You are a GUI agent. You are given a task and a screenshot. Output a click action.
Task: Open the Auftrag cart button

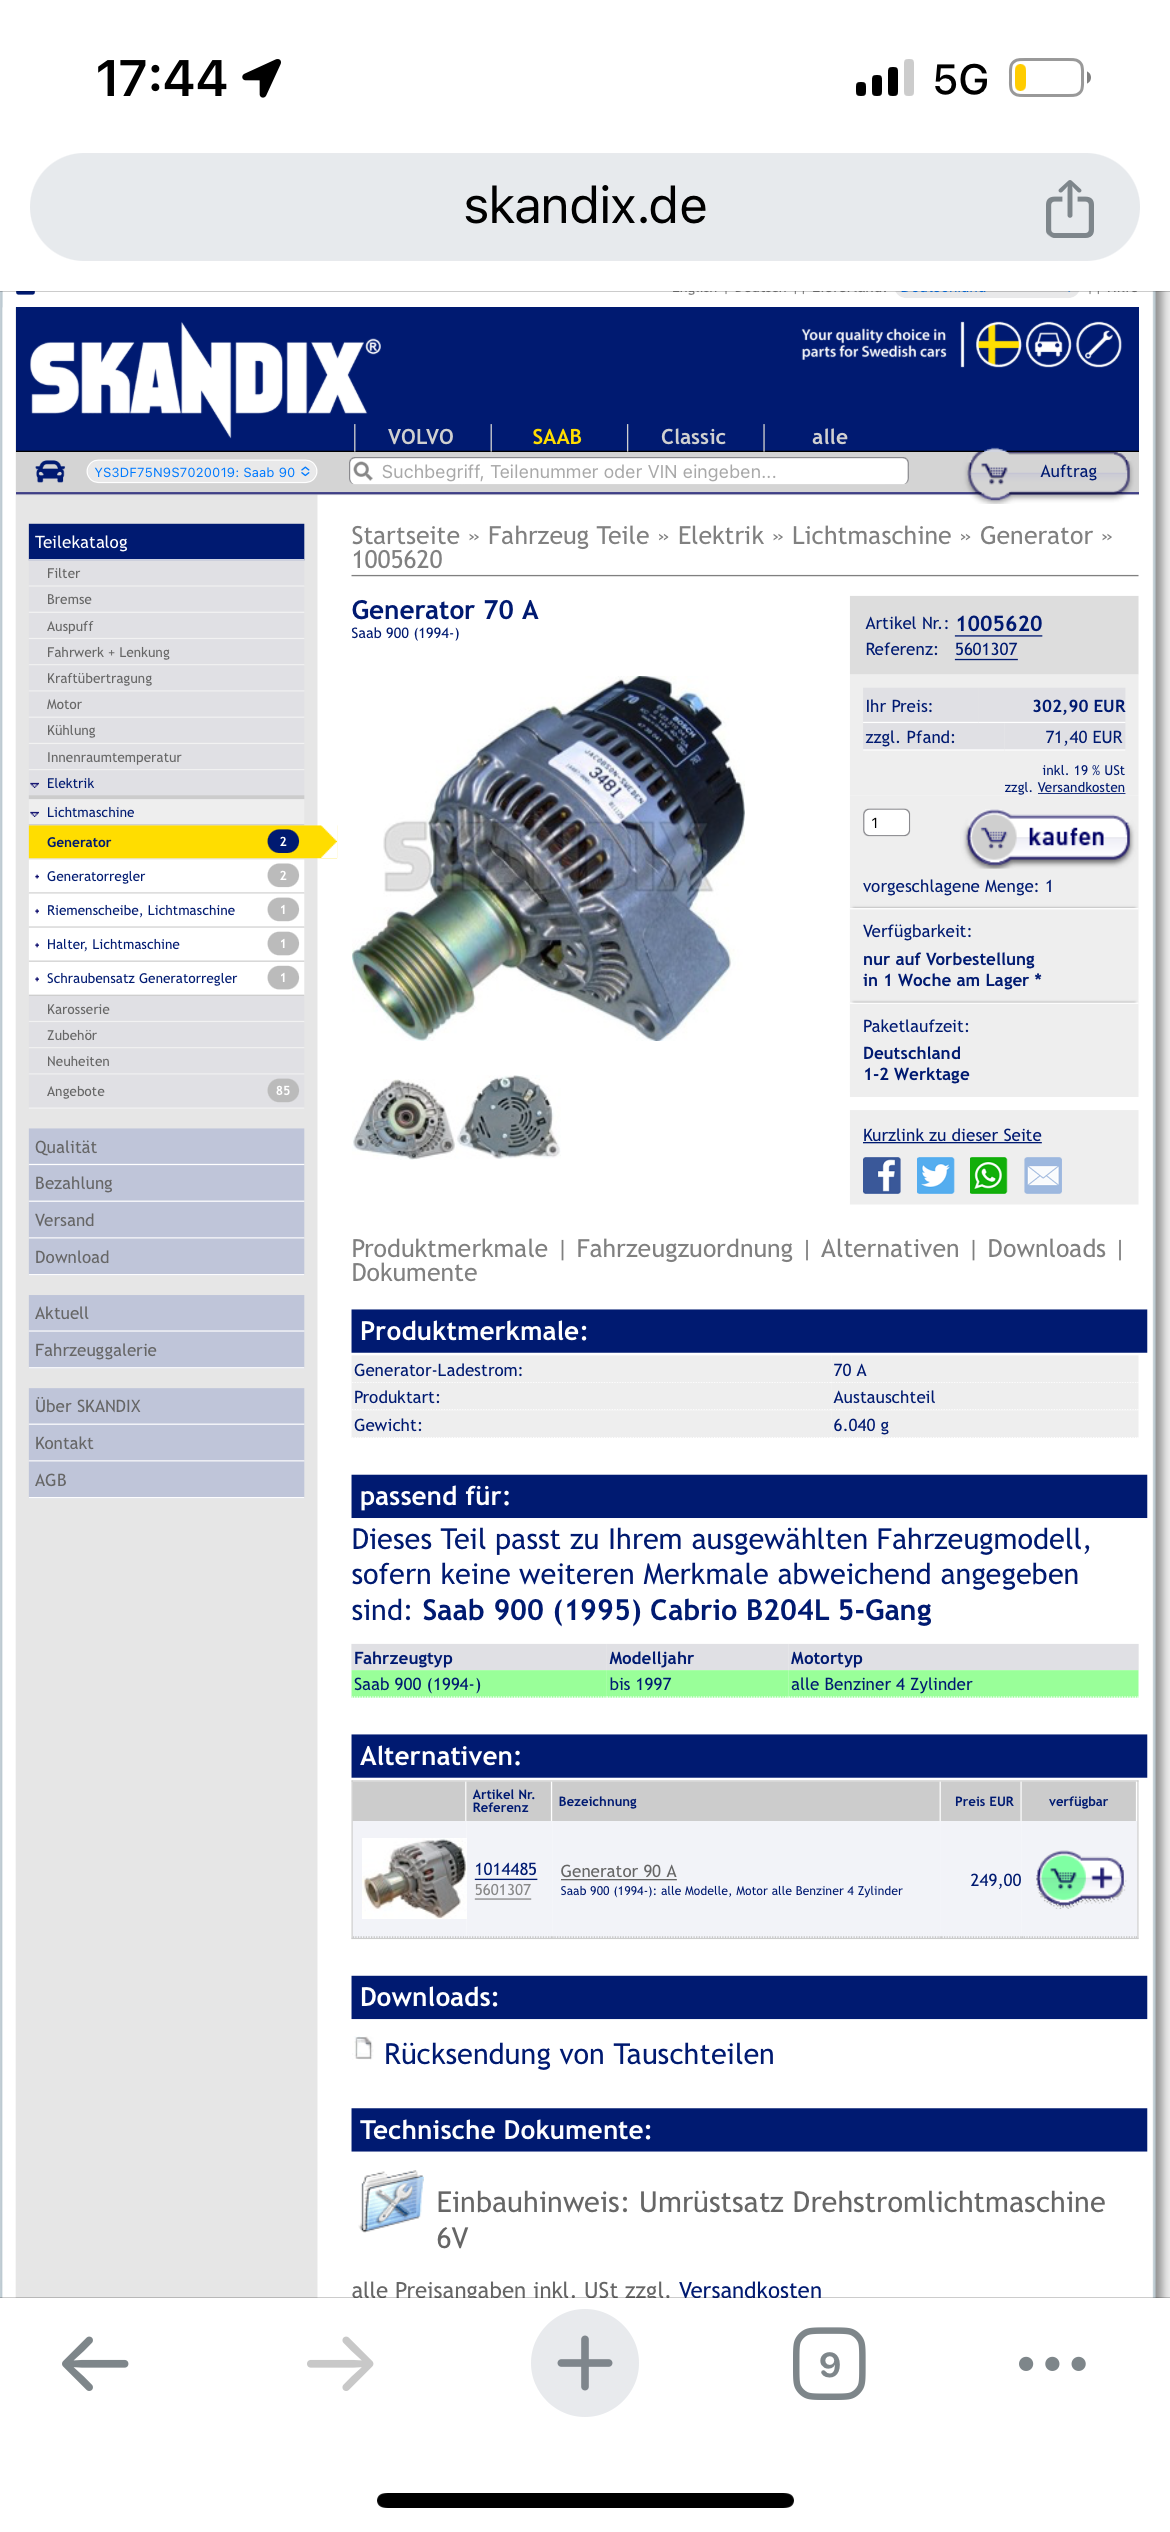1049,472
